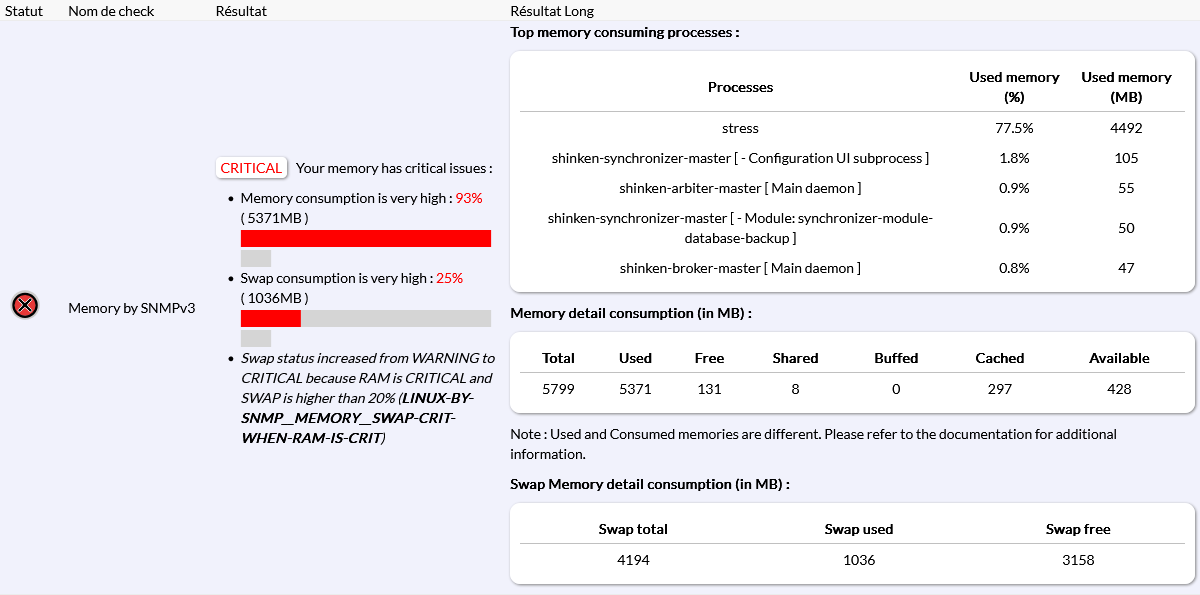
Task: Click the Résultat Long column header
Action: (552, 11)
